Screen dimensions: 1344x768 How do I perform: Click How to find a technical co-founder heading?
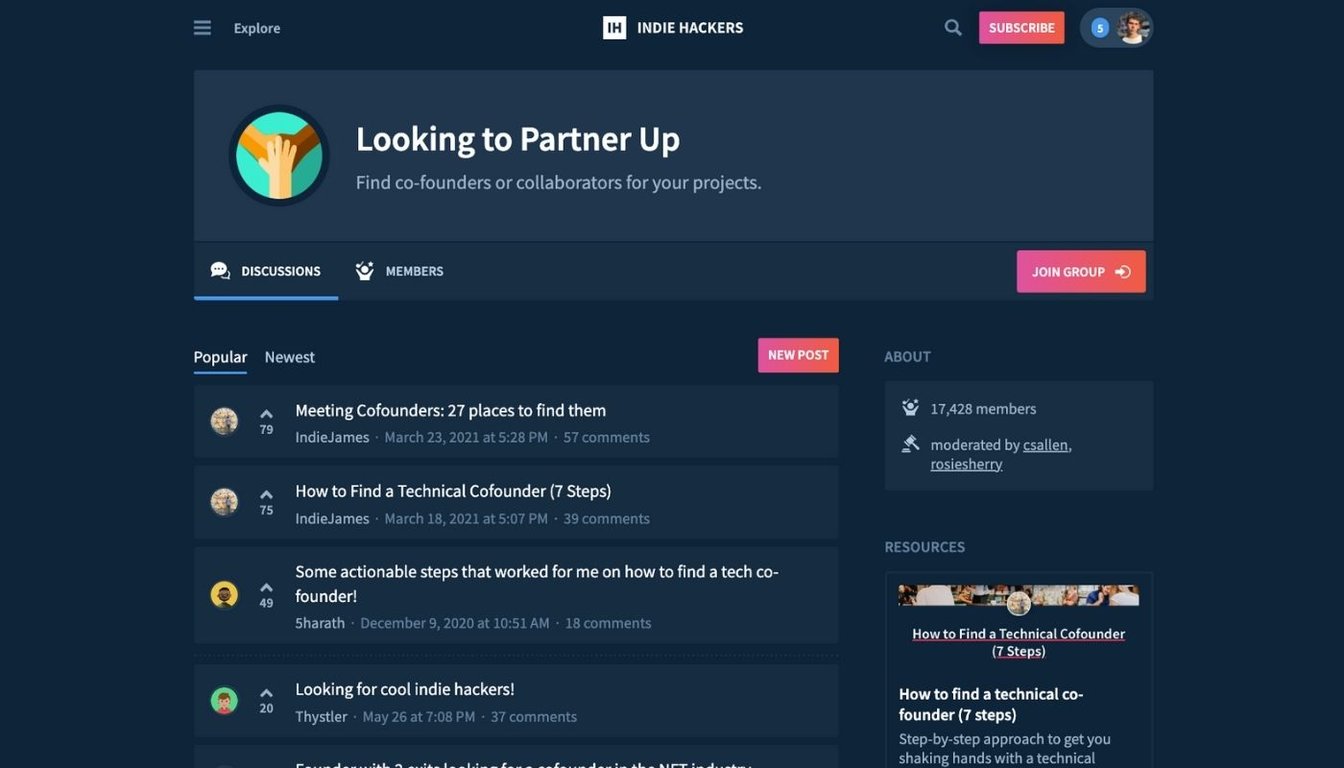tap(991, 704)
